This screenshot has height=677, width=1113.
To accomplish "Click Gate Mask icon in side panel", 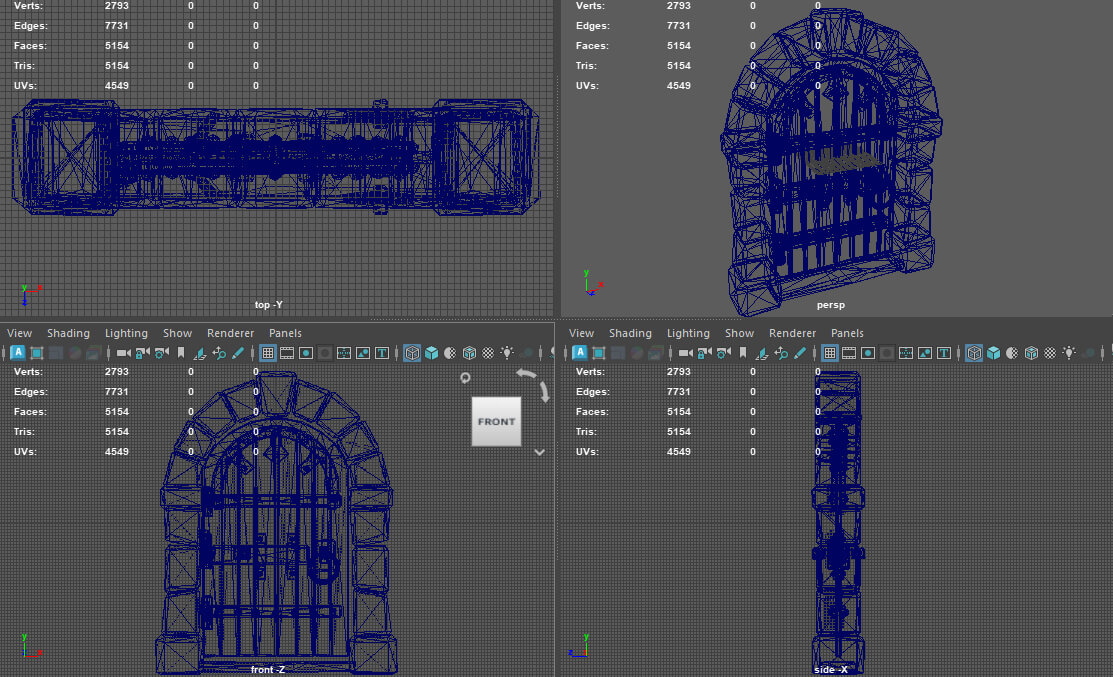I will pos(887,353).
